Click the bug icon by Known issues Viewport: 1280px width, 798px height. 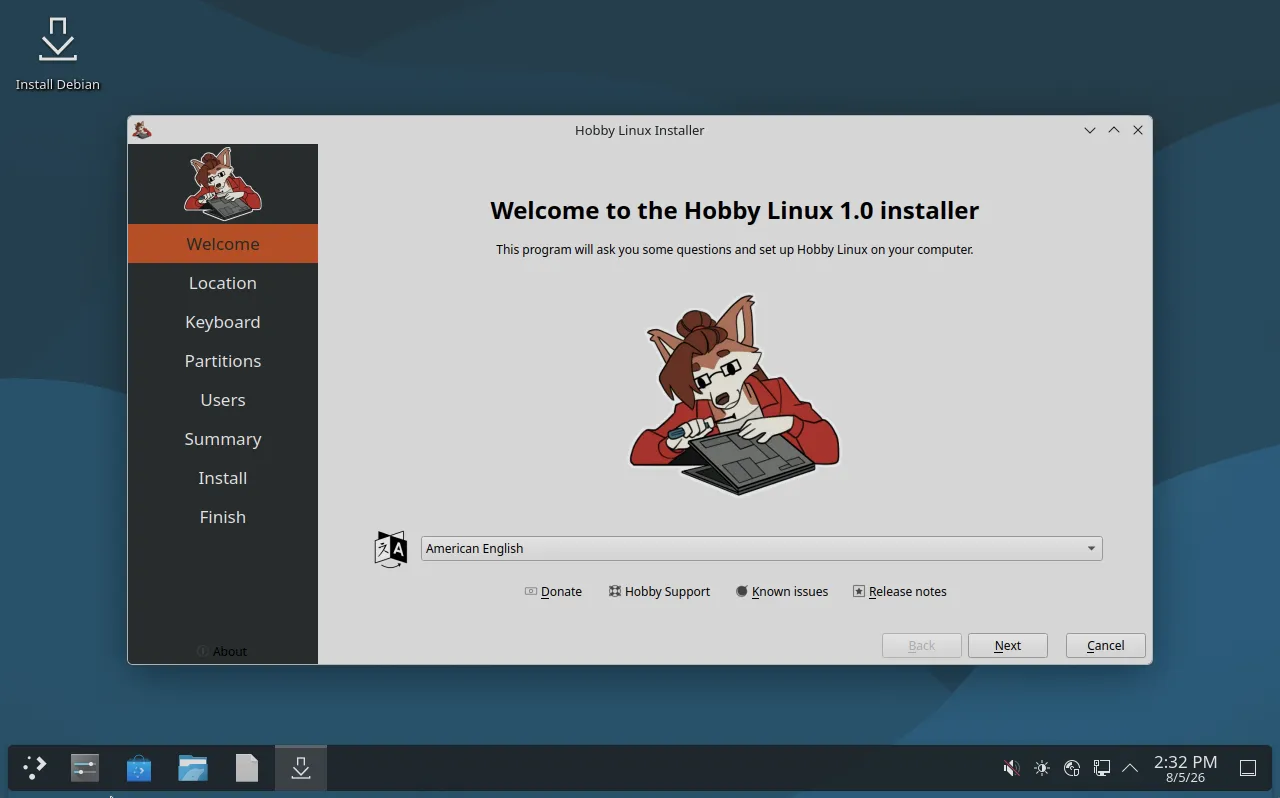point(742,591)
